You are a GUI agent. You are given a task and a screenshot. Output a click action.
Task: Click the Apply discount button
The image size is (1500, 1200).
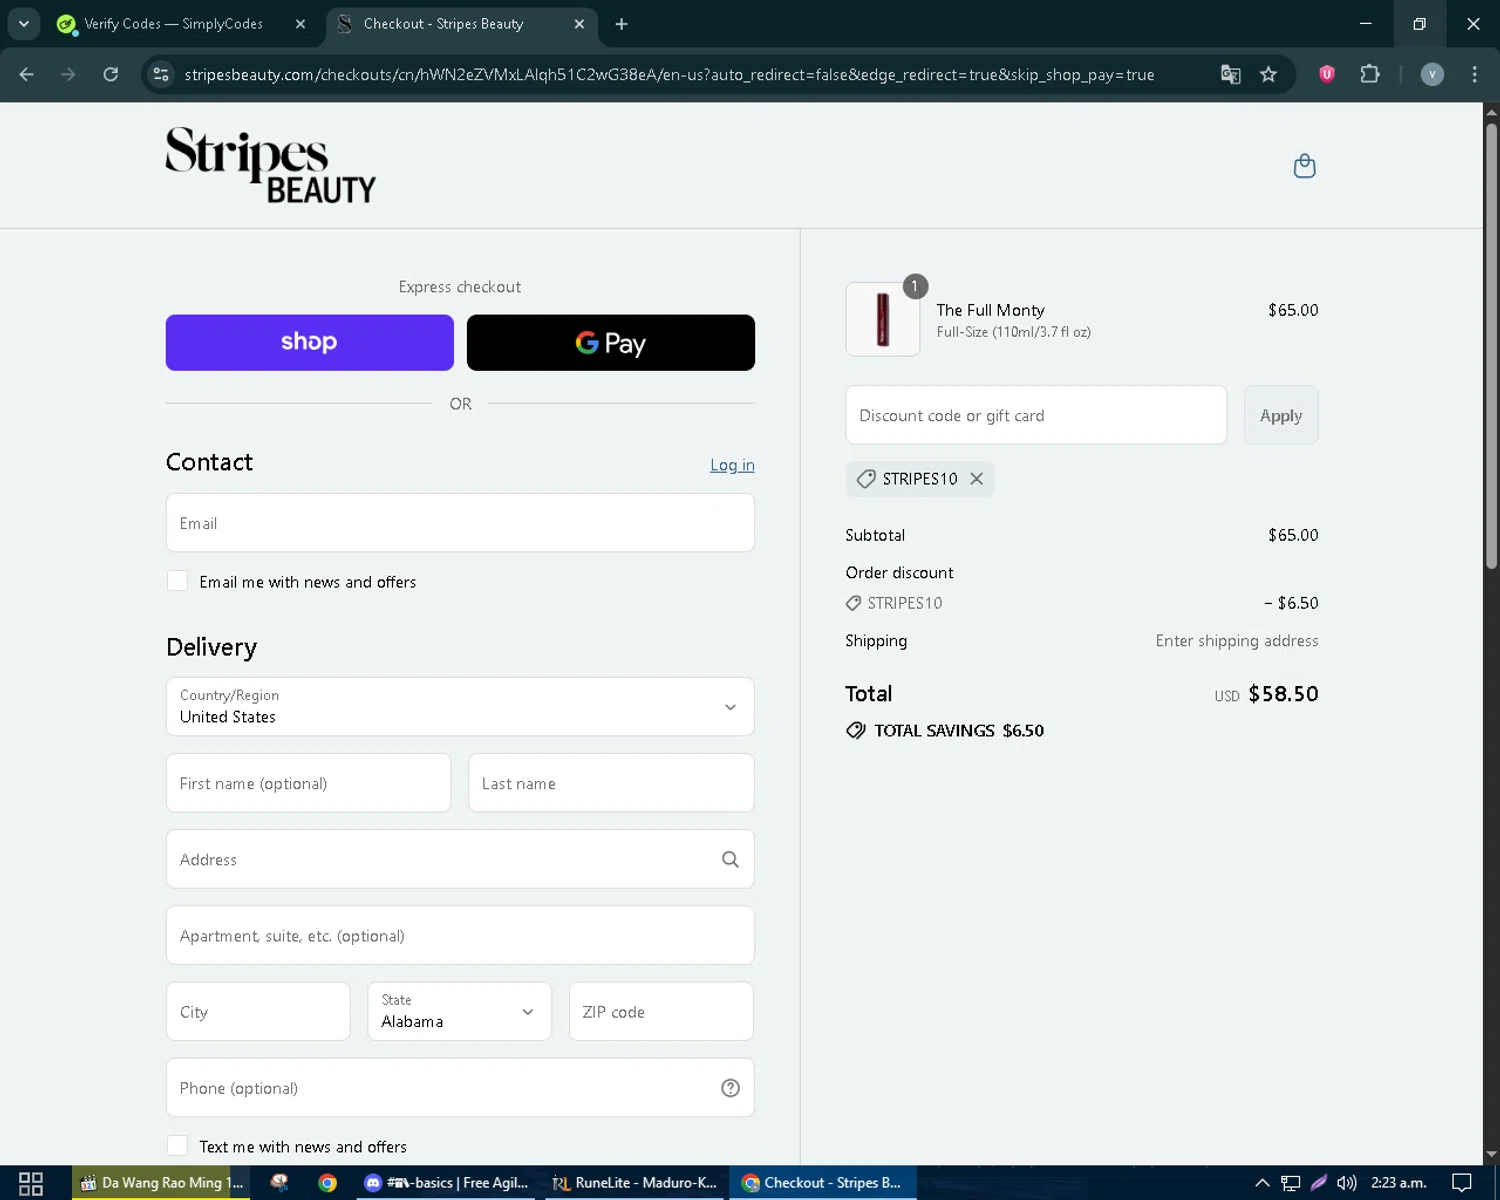tap(1281, 415)
